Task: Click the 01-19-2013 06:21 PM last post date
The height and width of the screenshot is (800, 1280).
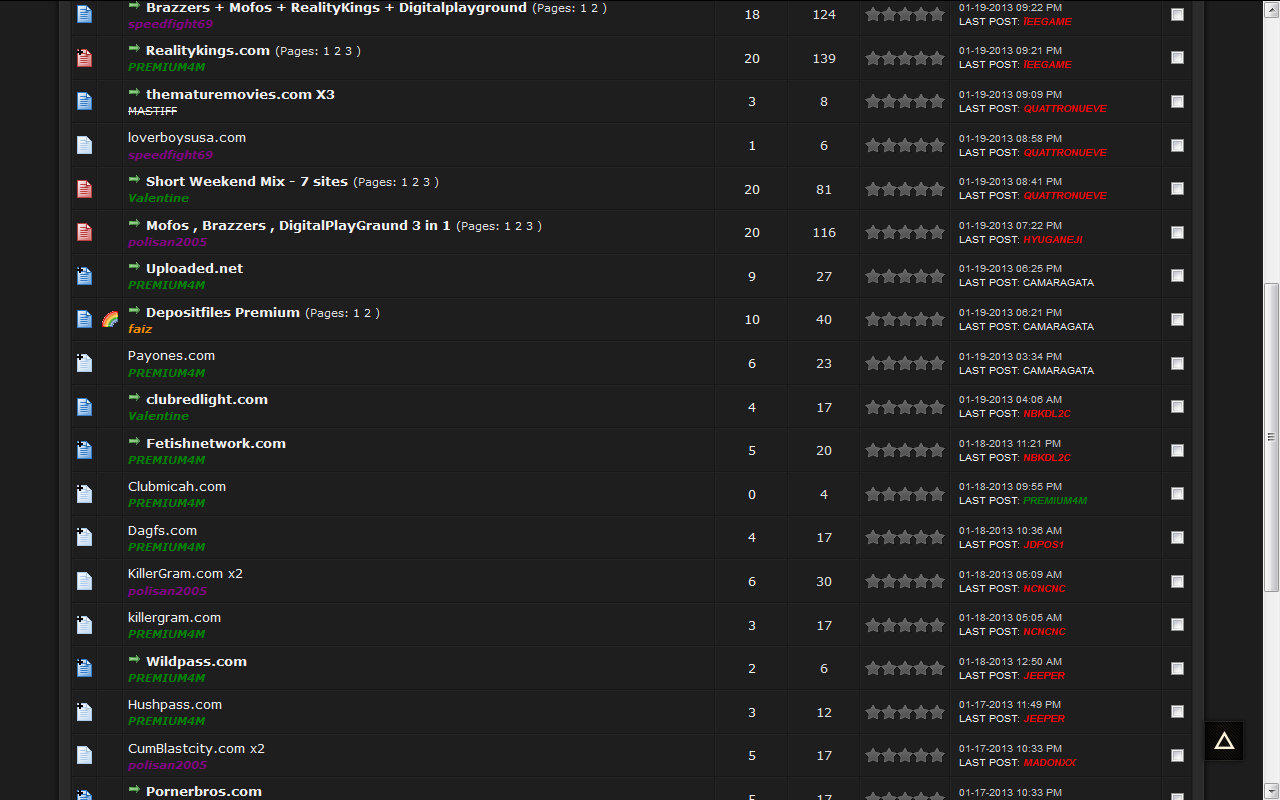Action: pyautogui.click(x=1010, y=313)
